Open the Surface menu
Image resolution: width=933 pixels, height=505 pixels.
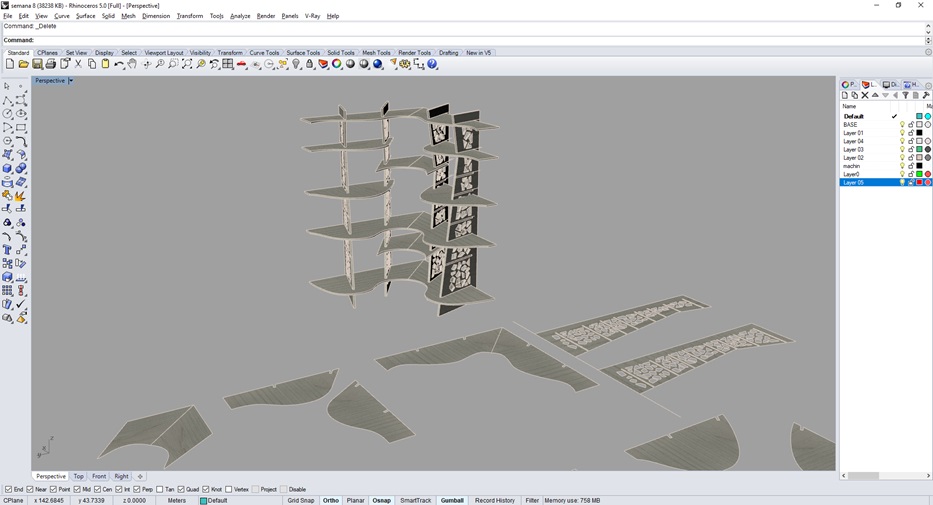pos(86,16)
